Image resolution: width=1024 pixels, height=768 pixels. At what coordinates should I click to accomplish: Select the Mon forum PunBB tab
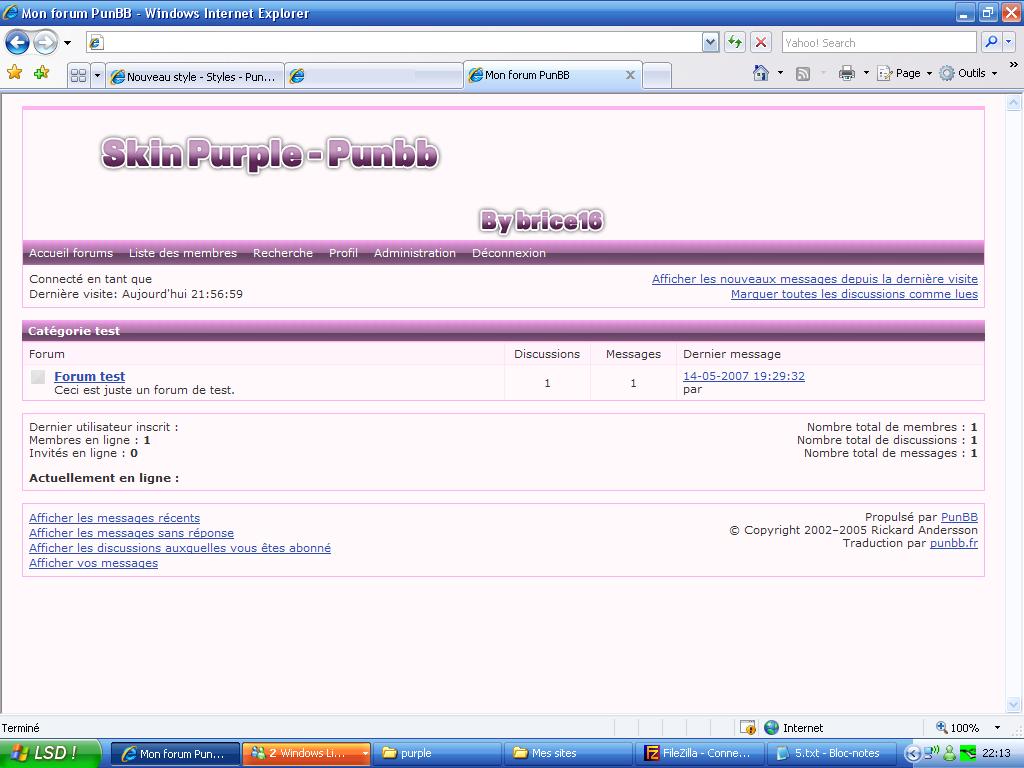click(552, 75)
